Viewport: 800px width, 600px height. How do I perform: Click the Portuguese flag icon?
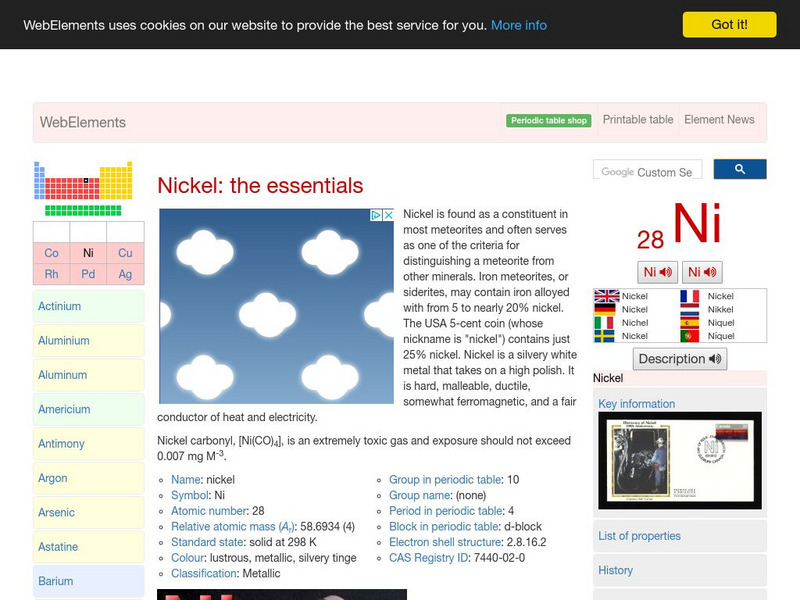(x=690, y=336)
